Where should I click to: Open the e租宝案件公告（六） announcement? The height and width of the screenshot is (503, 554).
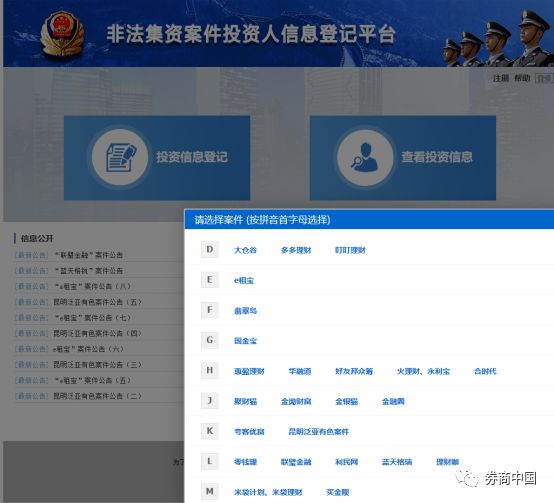point(88,349)
